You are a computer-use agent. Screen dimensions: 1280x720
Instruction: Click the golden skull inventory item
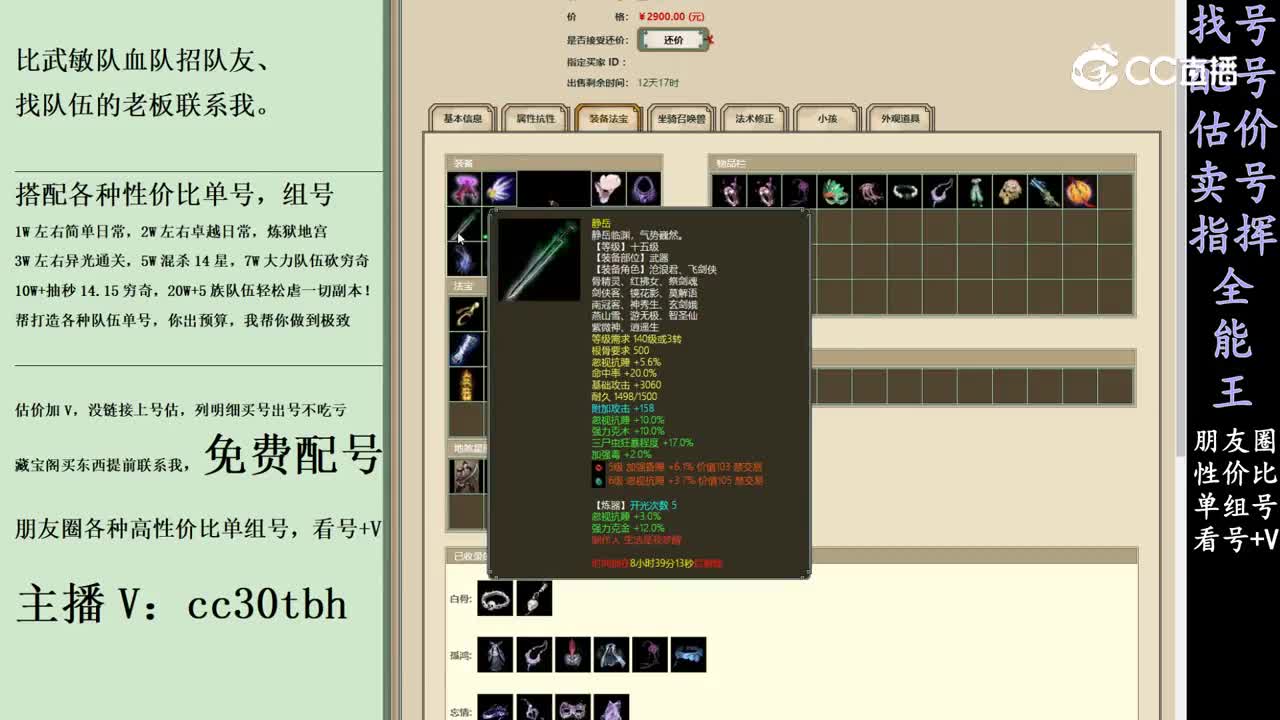coord(1009,191)
